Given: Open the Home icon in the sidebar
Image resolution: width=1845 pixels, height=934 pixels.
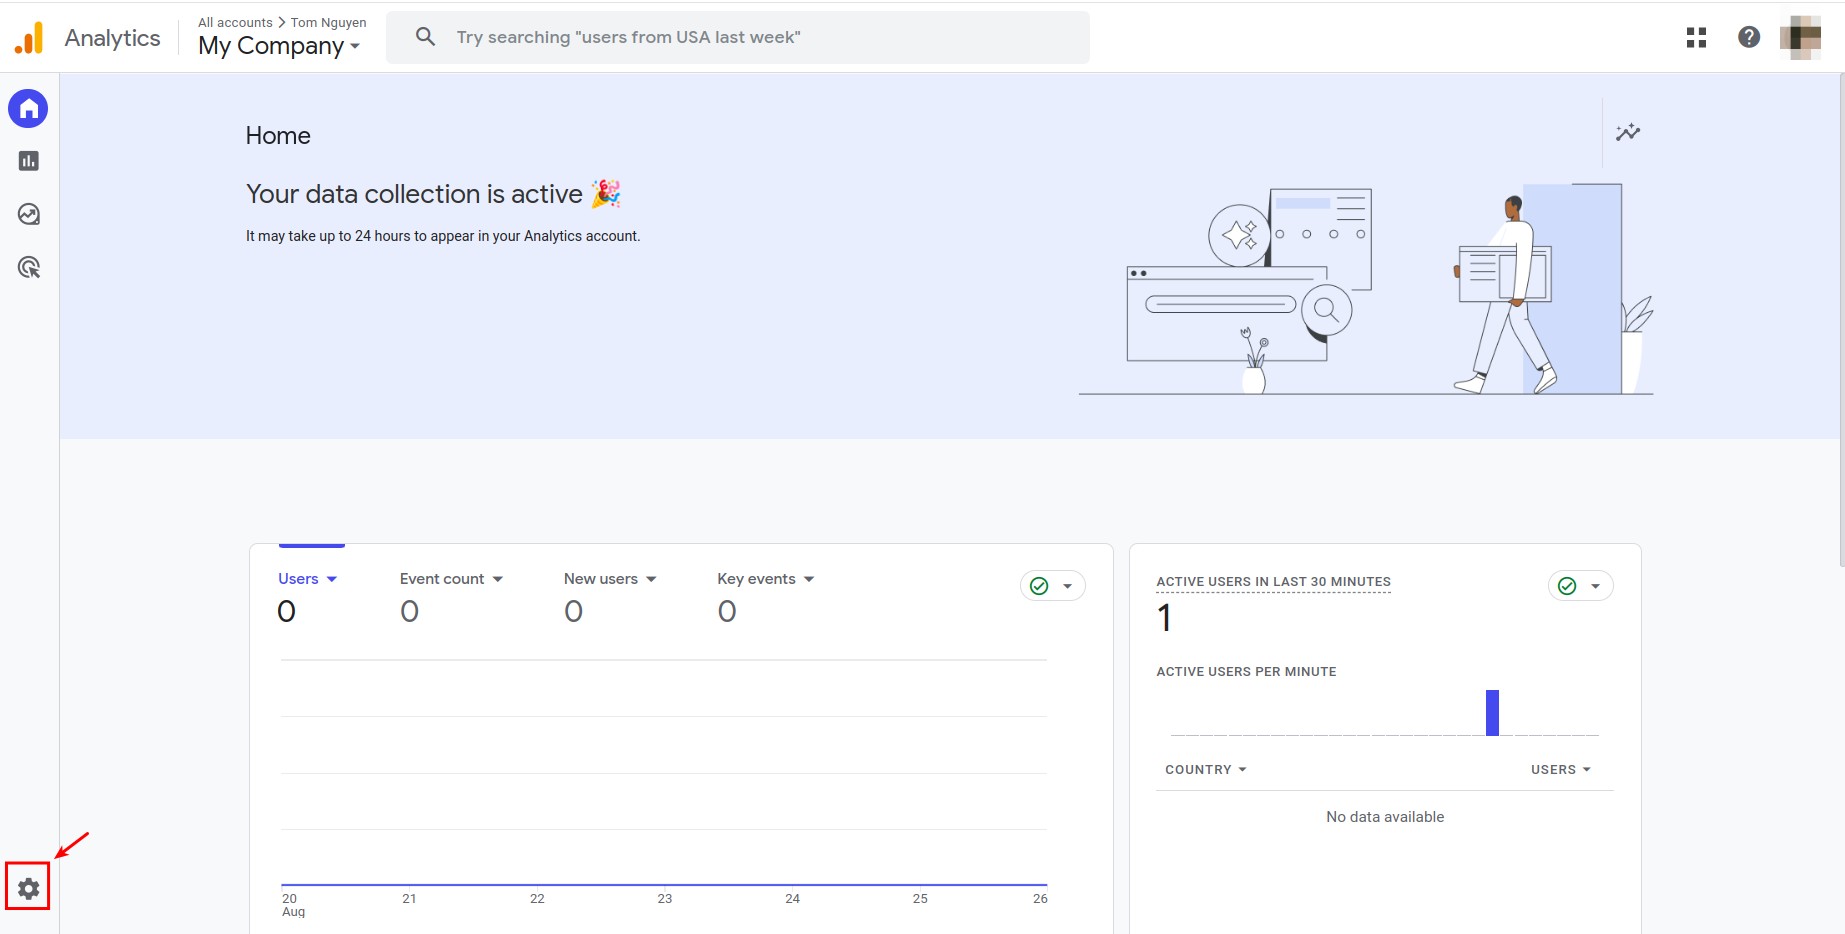Looking at the screenshot, I should point(28,108).
